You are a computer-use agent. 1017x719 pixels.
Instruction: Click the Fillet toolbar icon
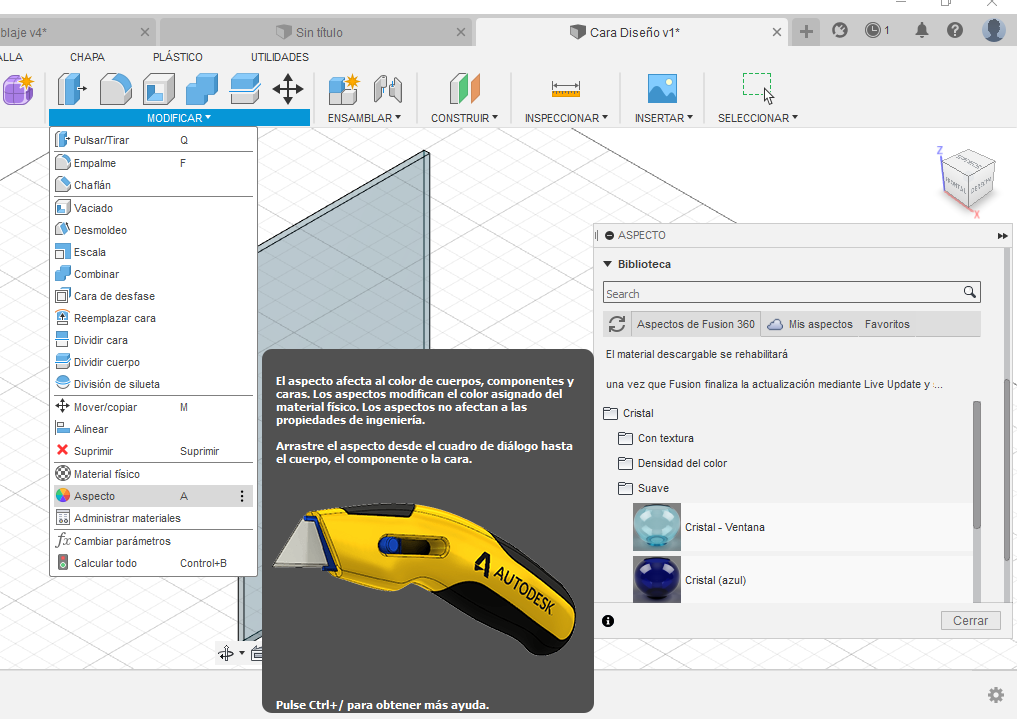115,89
